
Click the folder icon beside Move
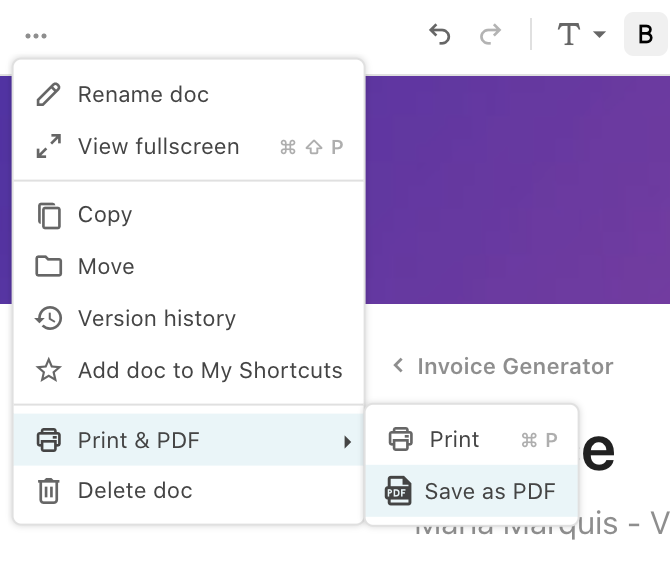coord(48,267)
